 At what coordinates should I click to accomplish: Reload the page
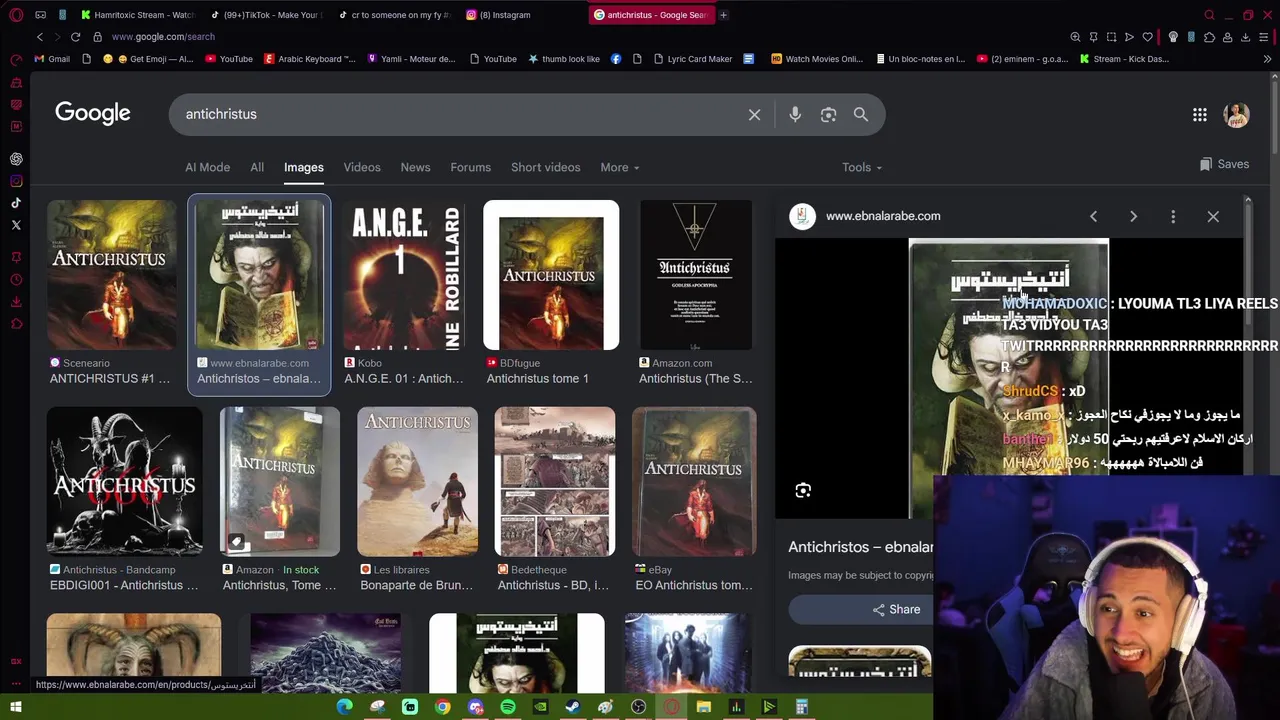tap(76, 37)
